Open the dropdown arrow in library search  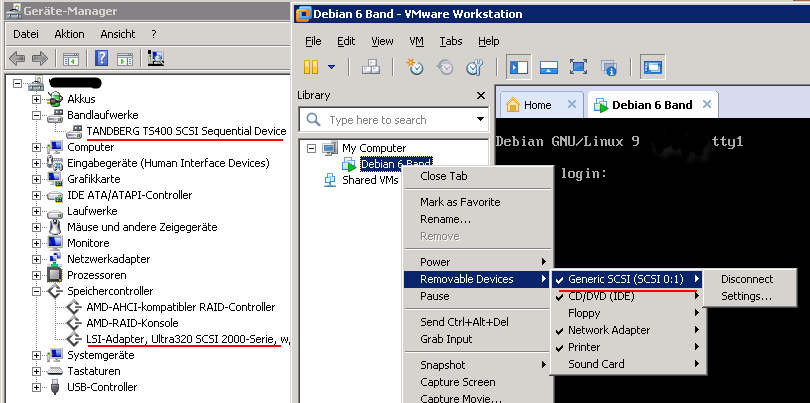point(479,120)
